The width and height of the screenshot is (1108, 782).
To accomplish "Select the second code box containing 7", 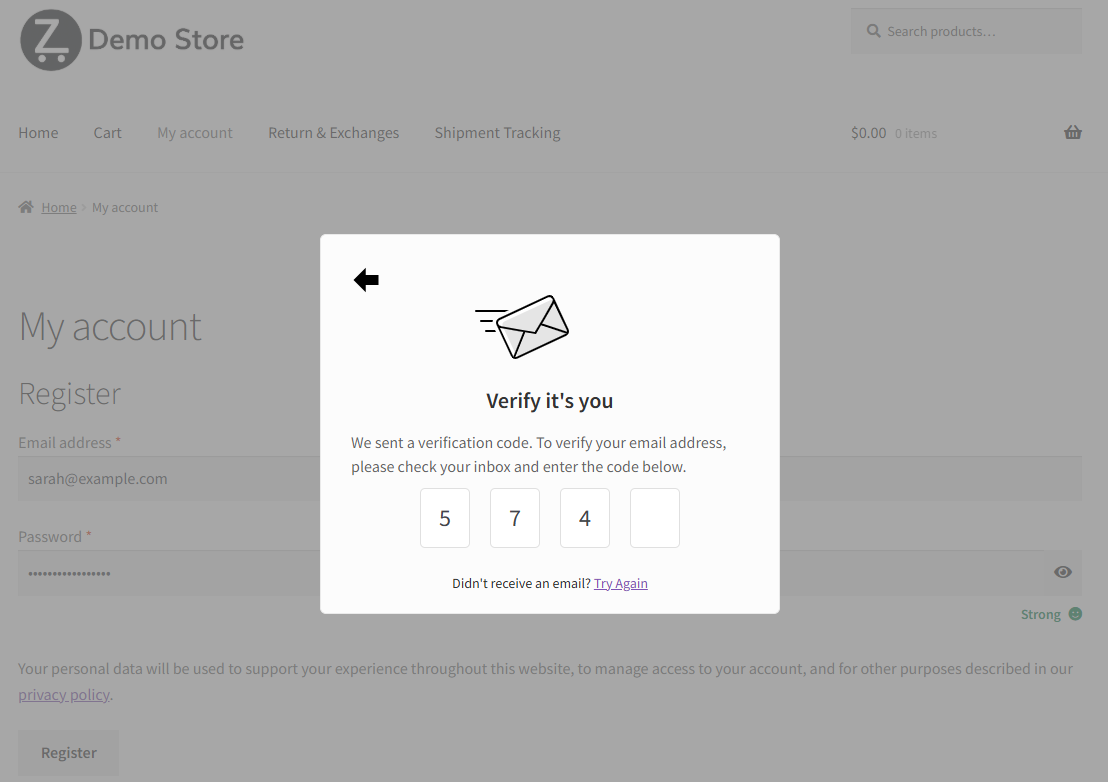I will (x=514, y=518).
